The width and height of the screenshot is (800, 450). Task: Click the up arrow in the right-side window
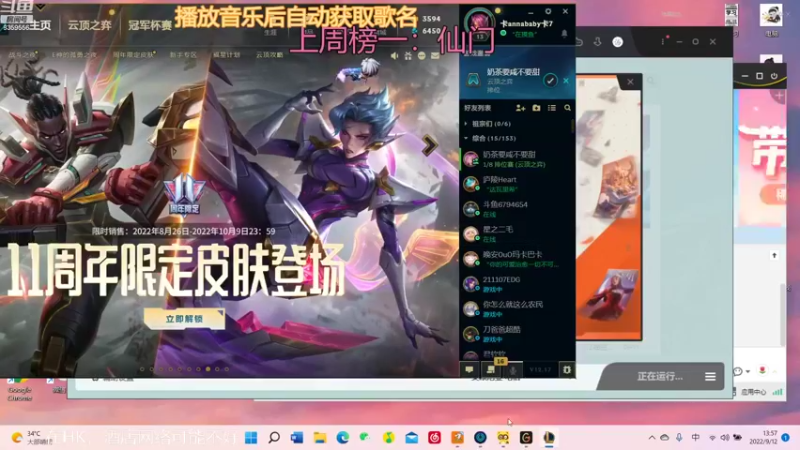774,255
